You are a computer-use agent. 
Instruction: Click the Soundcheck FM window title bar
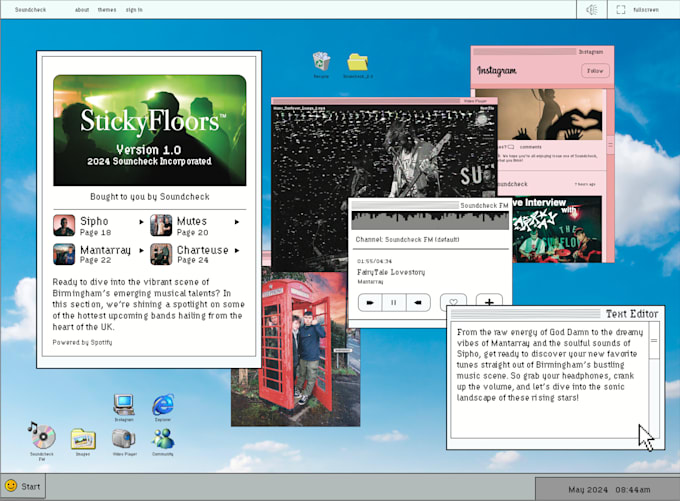[x=430, y=205]
